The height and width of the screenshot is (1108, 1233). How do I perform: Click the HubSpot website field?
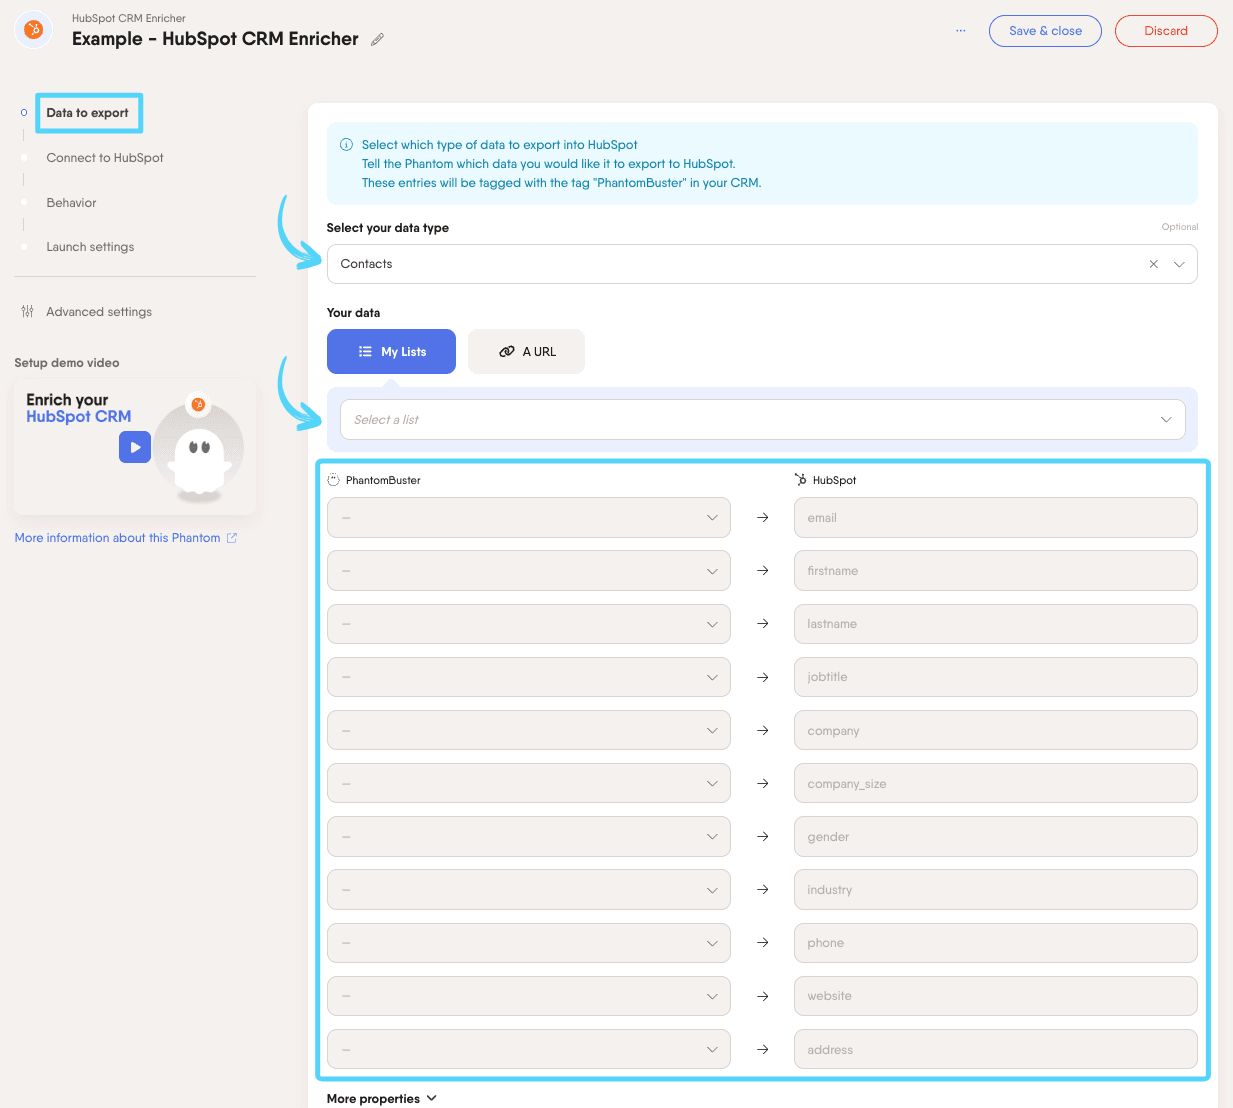996,996
